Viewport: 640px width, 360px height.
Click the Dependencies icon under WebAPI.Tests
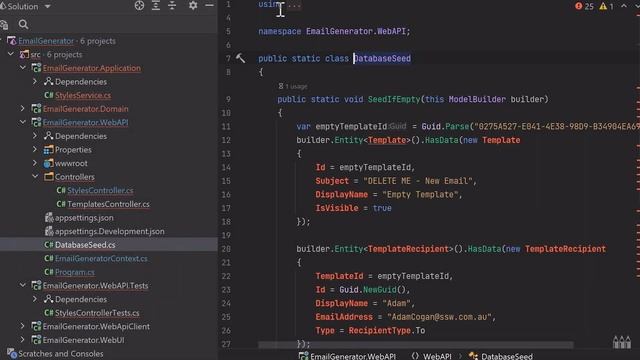point(49,299)
